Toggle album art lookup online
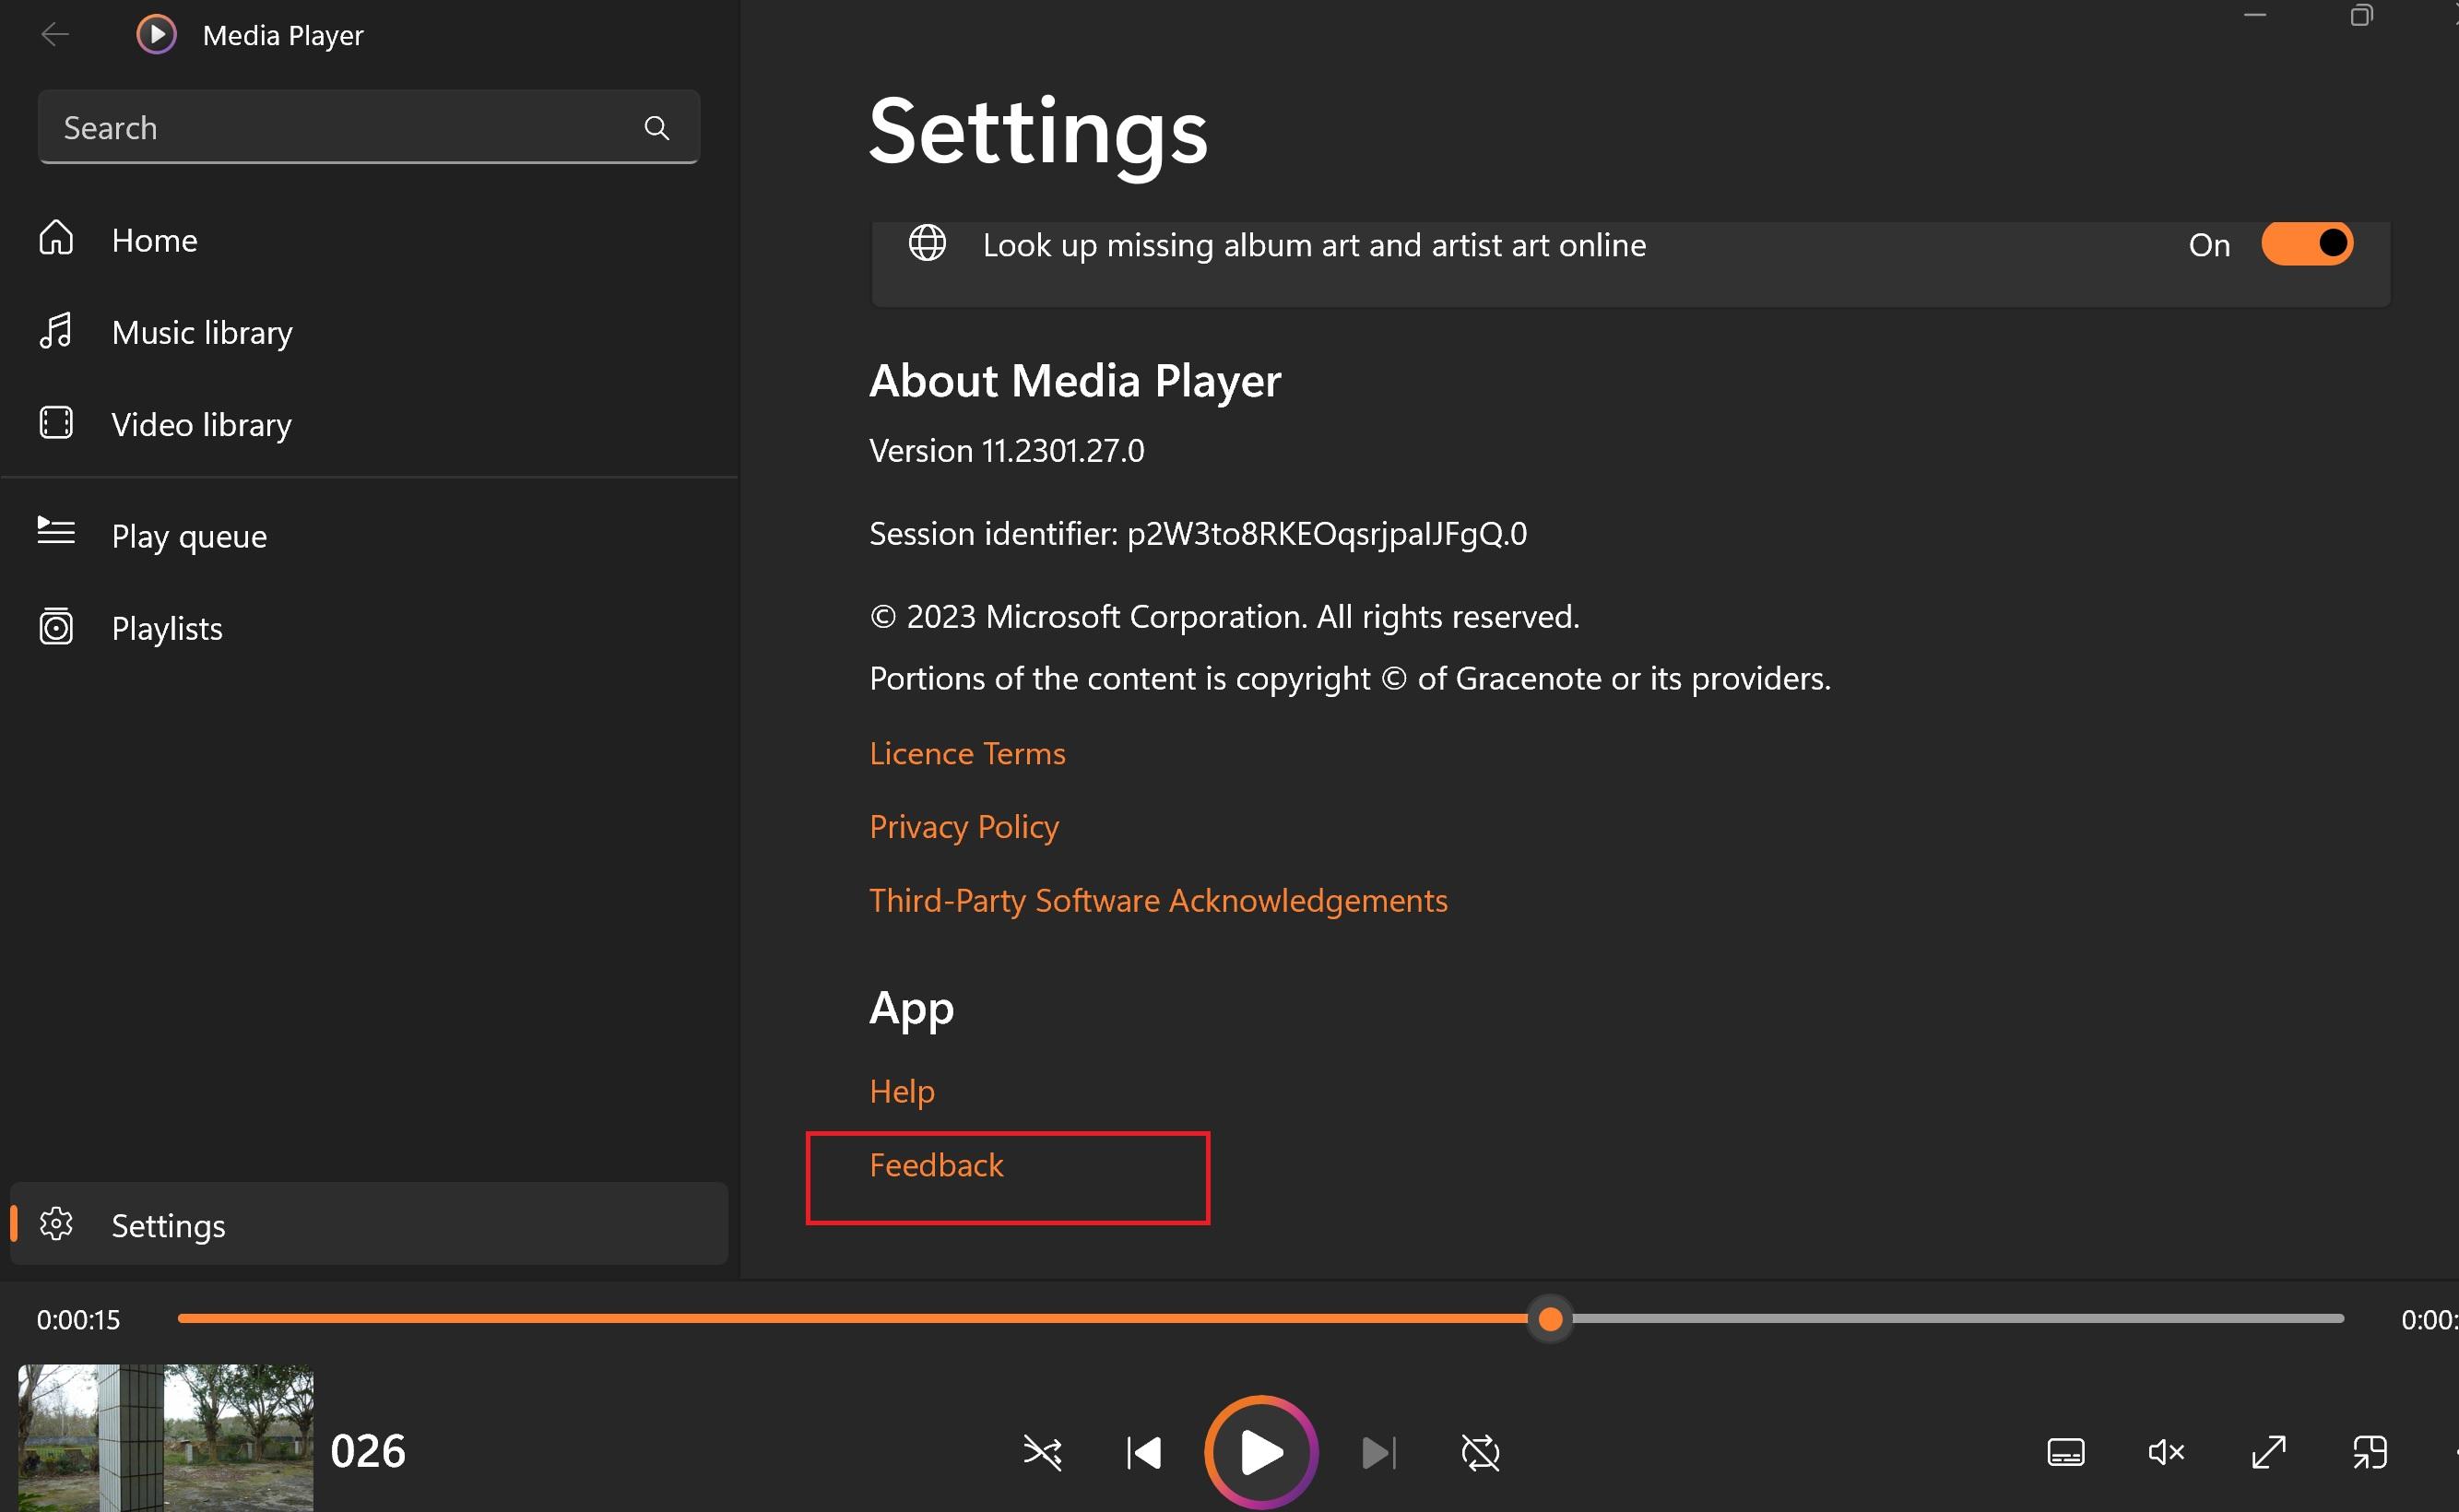The image size is (2459, 1512). pyautogui.click(x=2306, y=246)
